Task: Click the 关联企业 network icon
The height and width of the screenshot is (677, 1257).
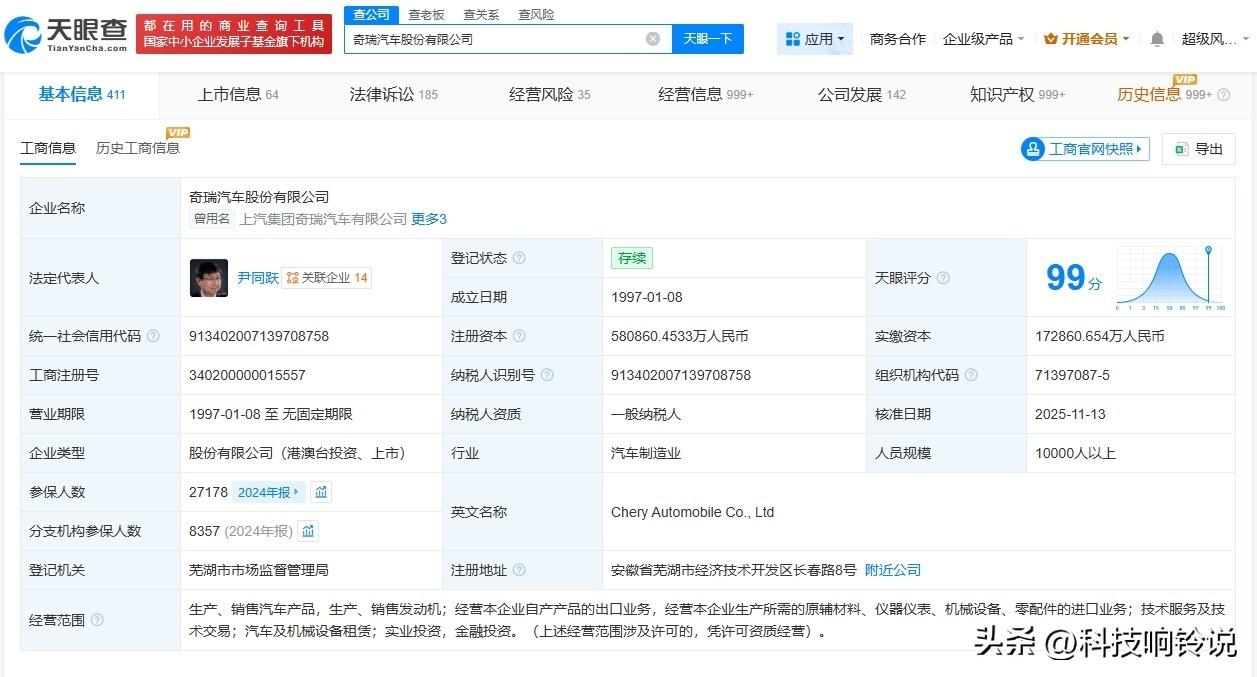Action: (x=293, y=278)
